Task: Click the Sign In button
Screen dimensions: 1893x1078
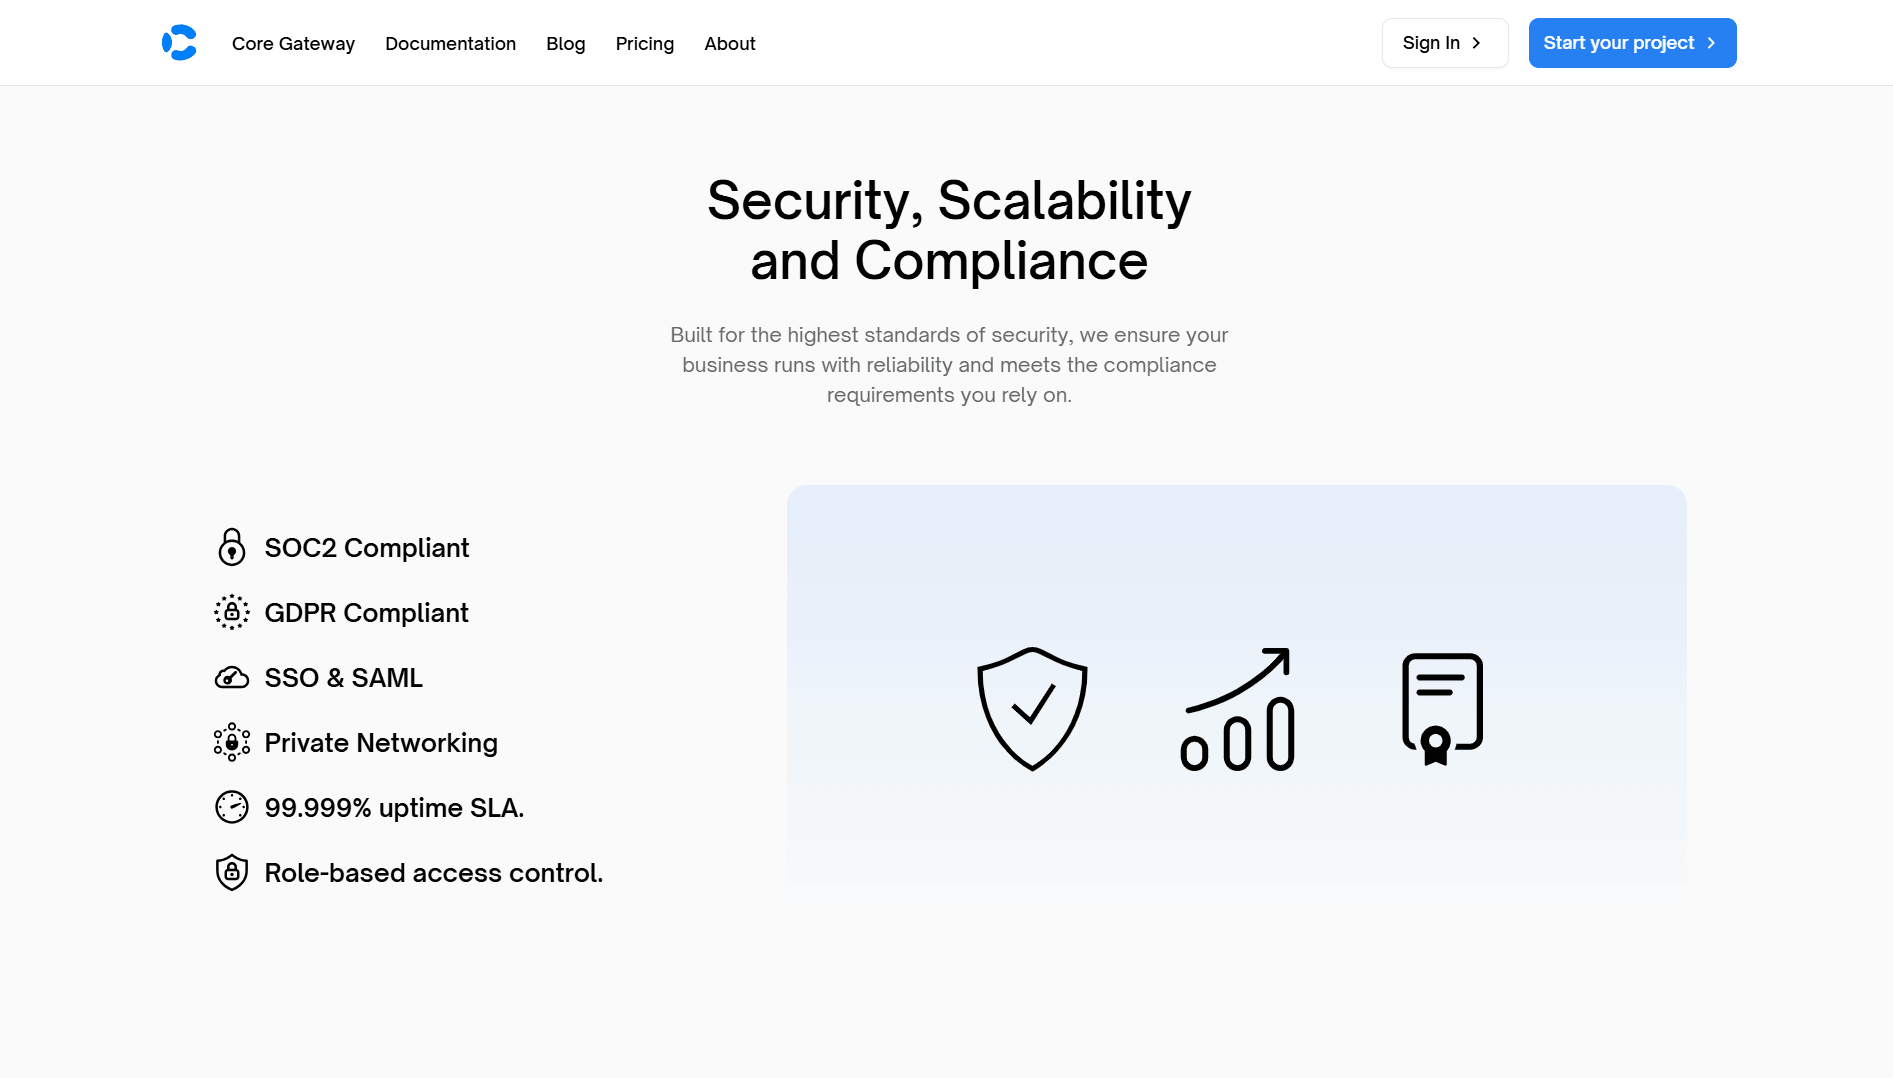Action: (x=1445, y=43)
